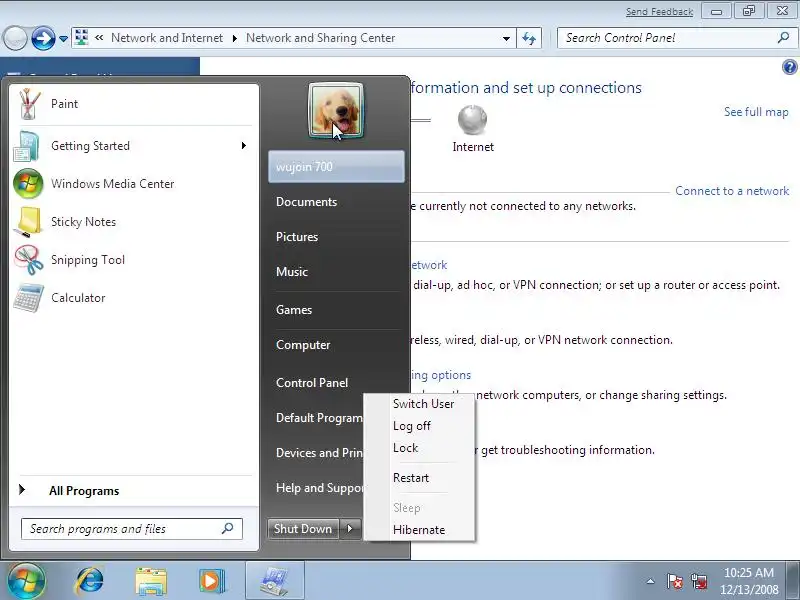The width and height of the screenshot is (800, 600).
Task: Focus the Search programs and files box
Action: point(132,529)
